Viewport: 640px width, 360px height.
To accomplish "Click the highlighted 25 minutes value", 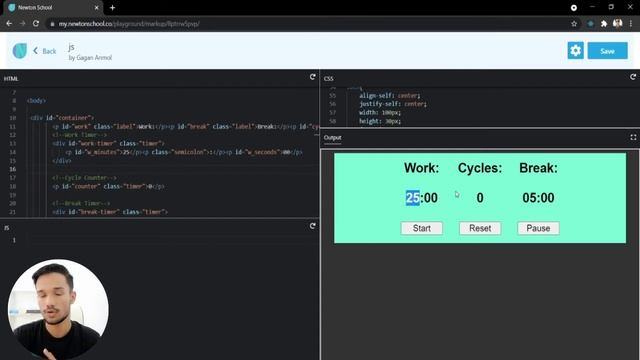I will pyautogui.click(x=412, y=198).
